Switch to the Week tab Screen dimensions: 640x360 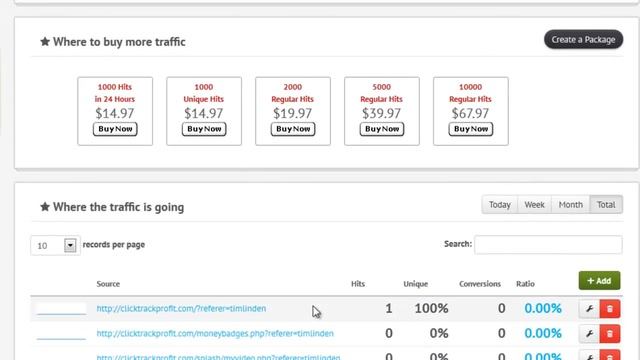534,204
